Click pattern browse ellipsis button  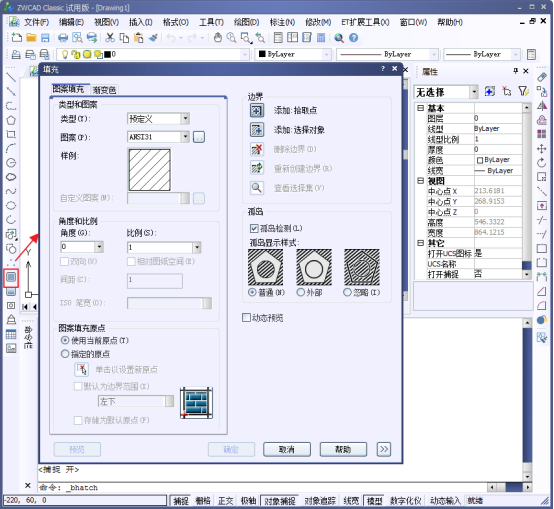[x=199, y=137]
